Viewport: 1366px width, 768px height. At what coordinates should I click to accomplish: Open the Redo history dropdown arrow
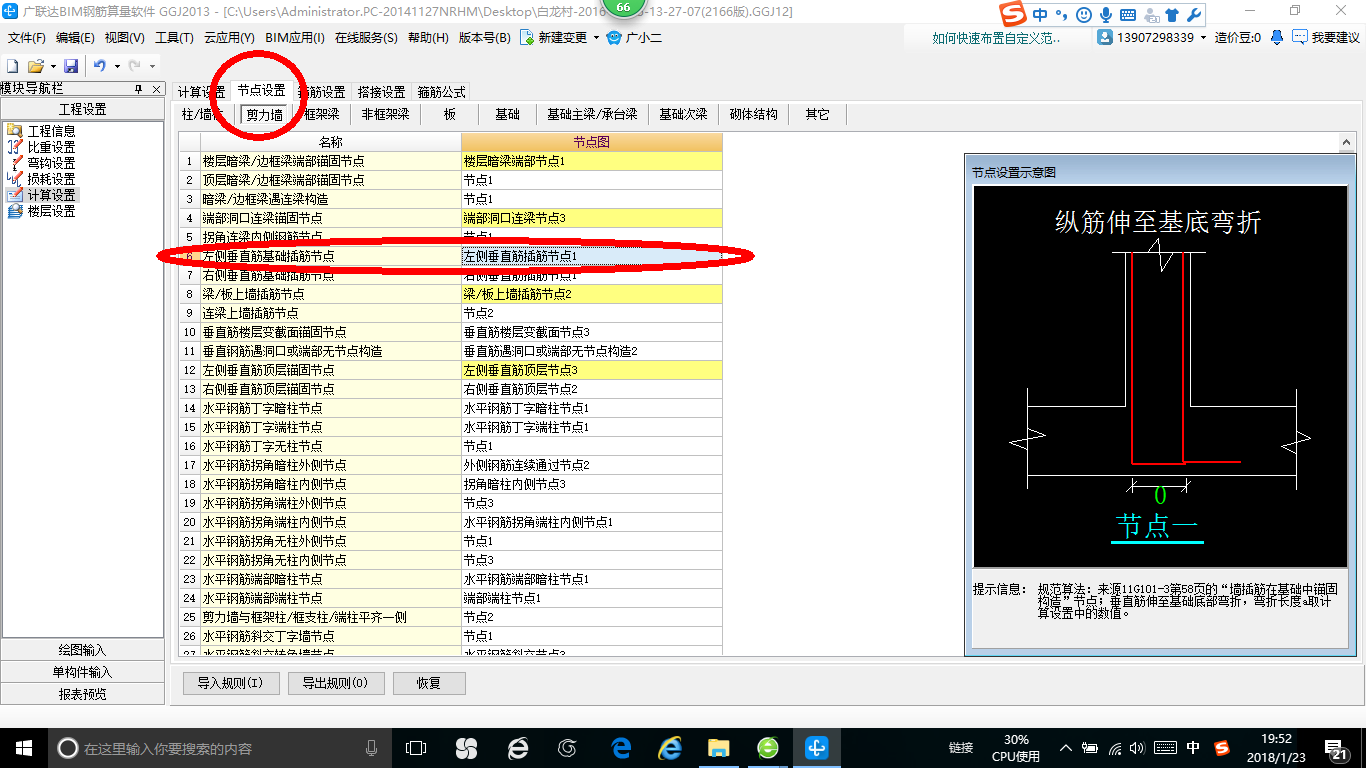pos(152,66)
